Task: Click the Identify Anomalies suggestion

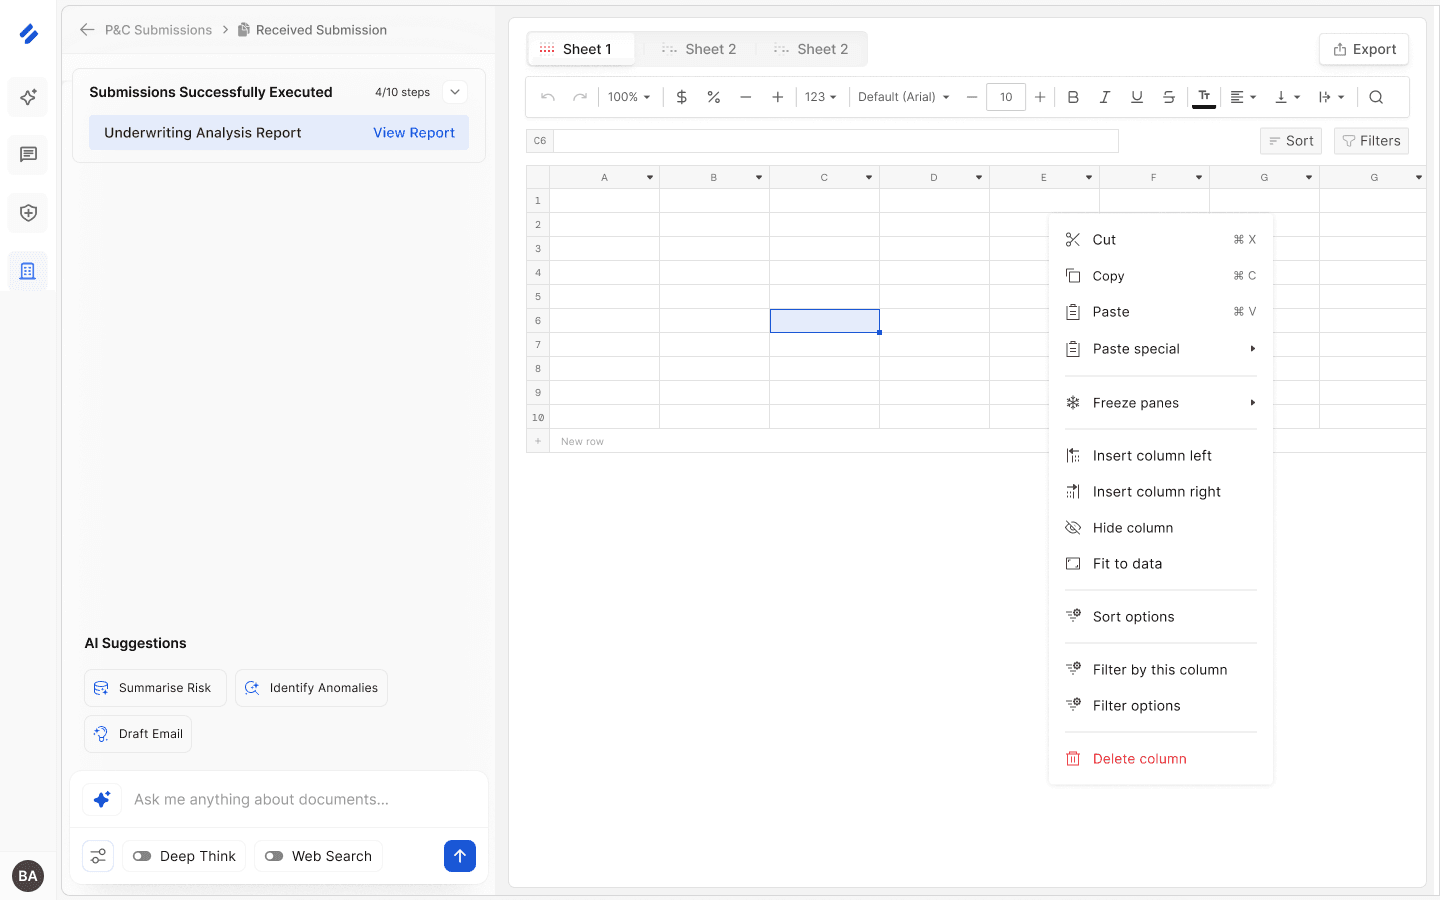Action: [311, 688]
